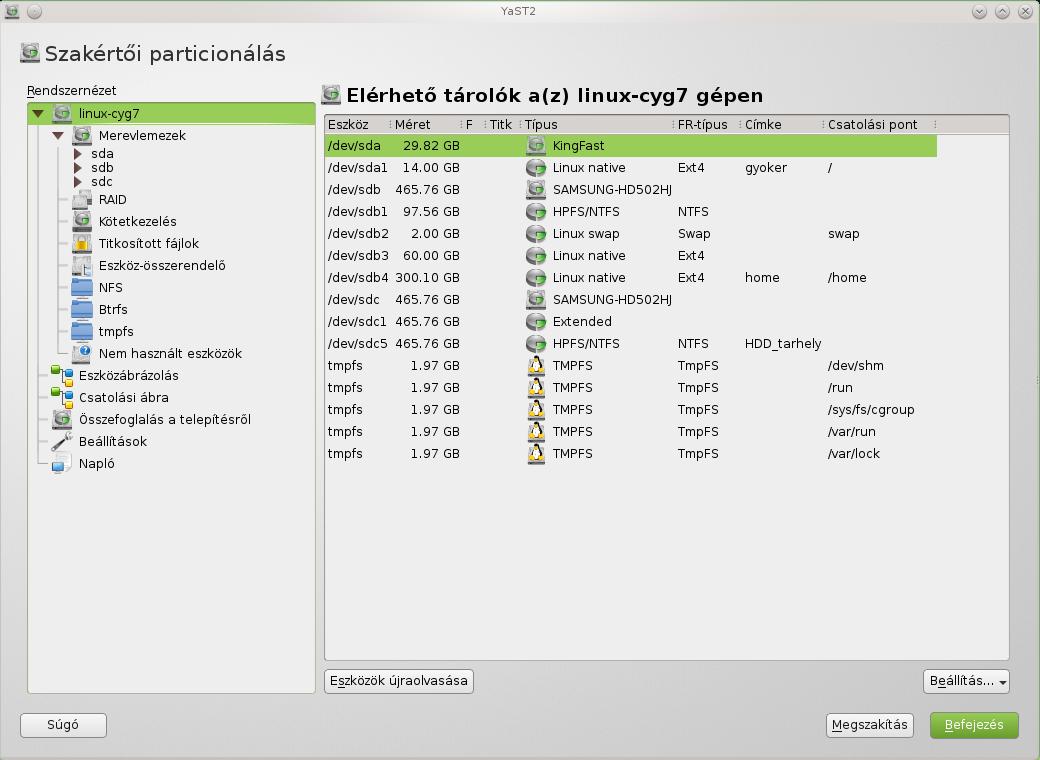Screen dimensions: 1040x760
Task: Click the Merevlemezek hard disk icon
Action: coord(82,135)
